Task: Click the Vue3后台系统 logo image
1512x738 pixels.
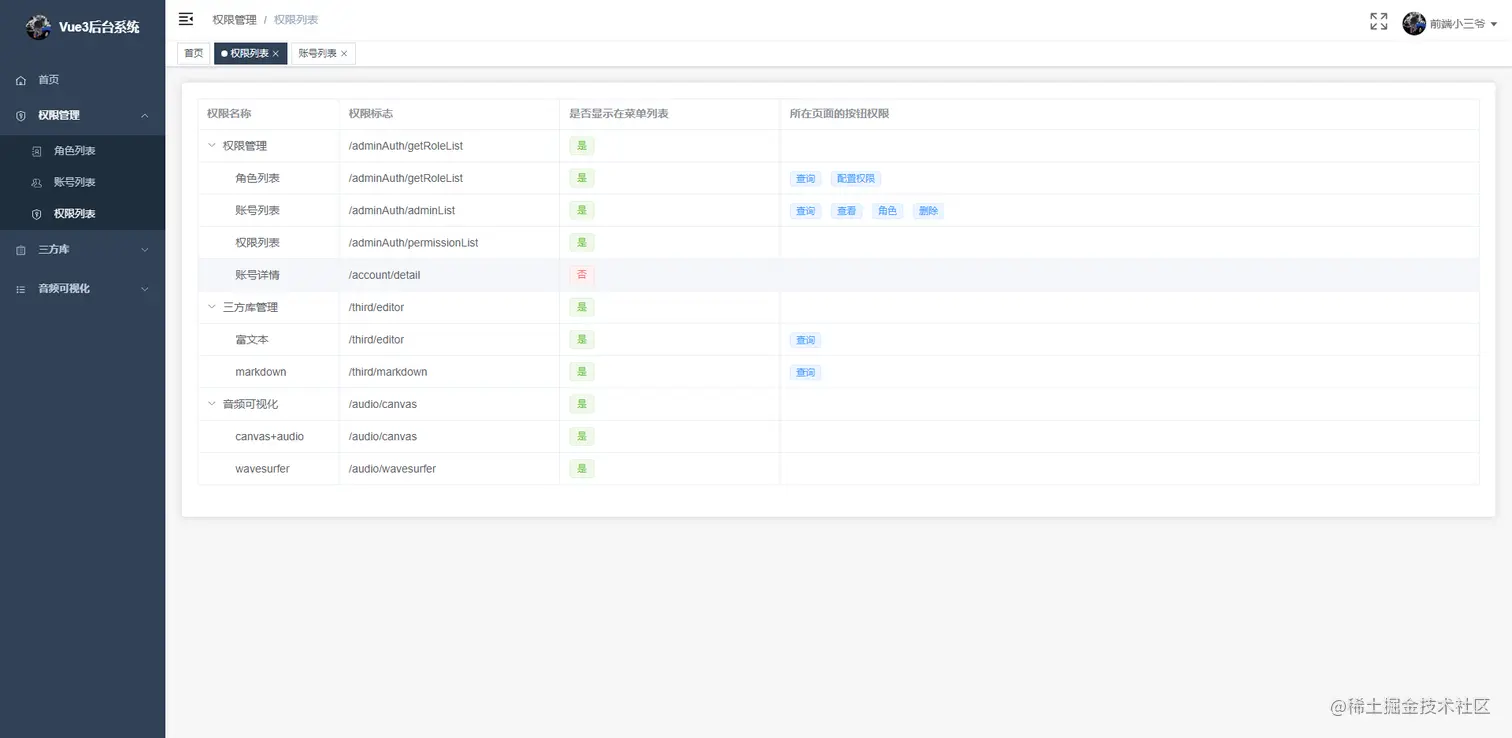Action: click(x=38, y=27)
